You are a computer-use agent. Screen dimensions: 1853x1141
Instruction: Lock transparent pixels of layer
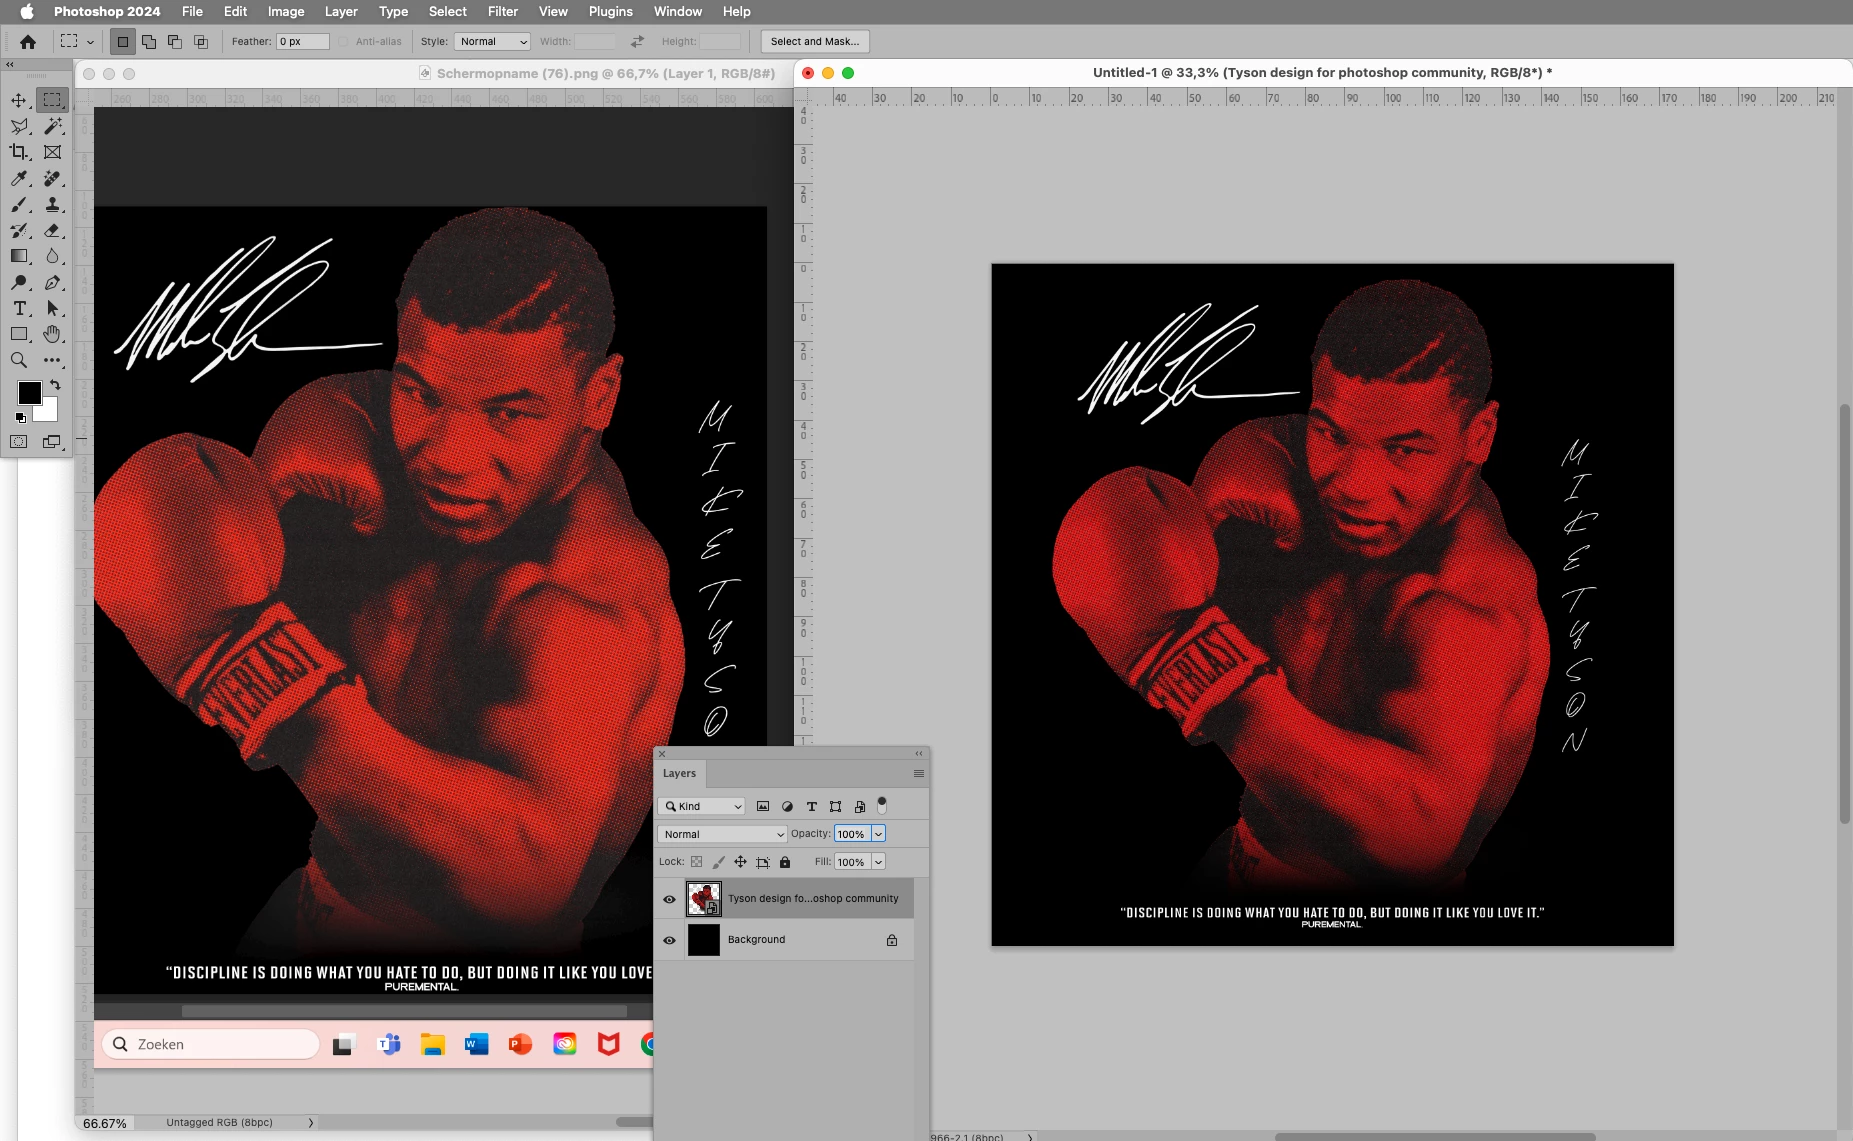pos(696,862)
